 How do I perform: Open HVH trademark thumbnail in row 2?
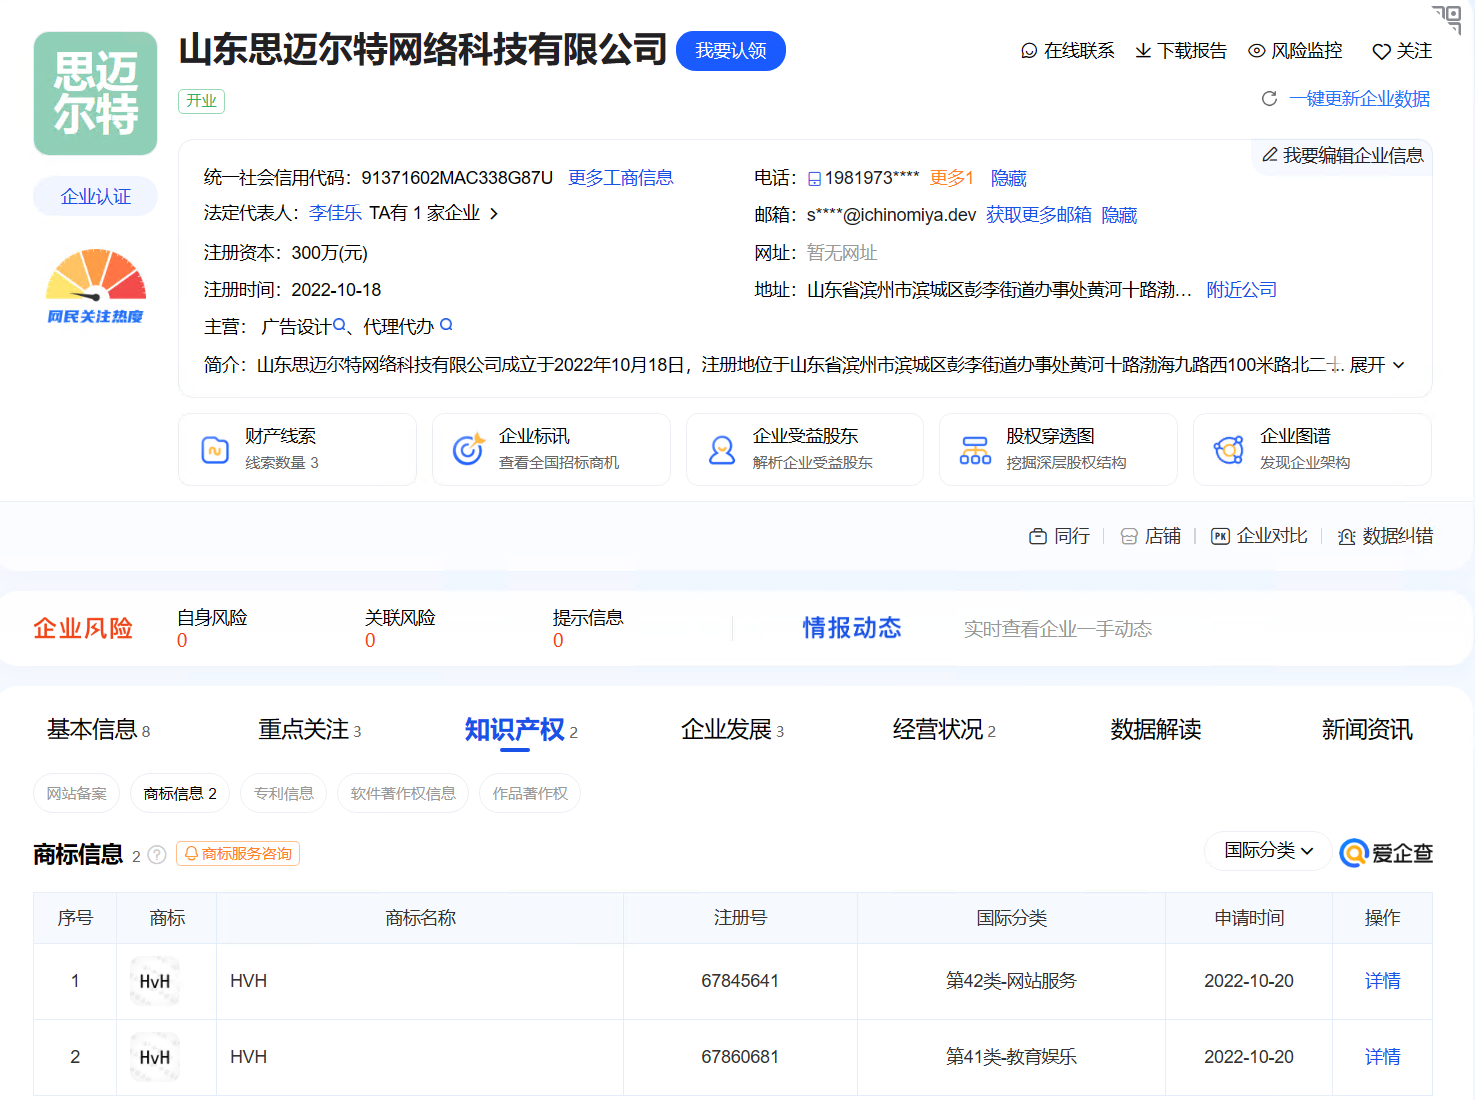(x=155, y=1057)
